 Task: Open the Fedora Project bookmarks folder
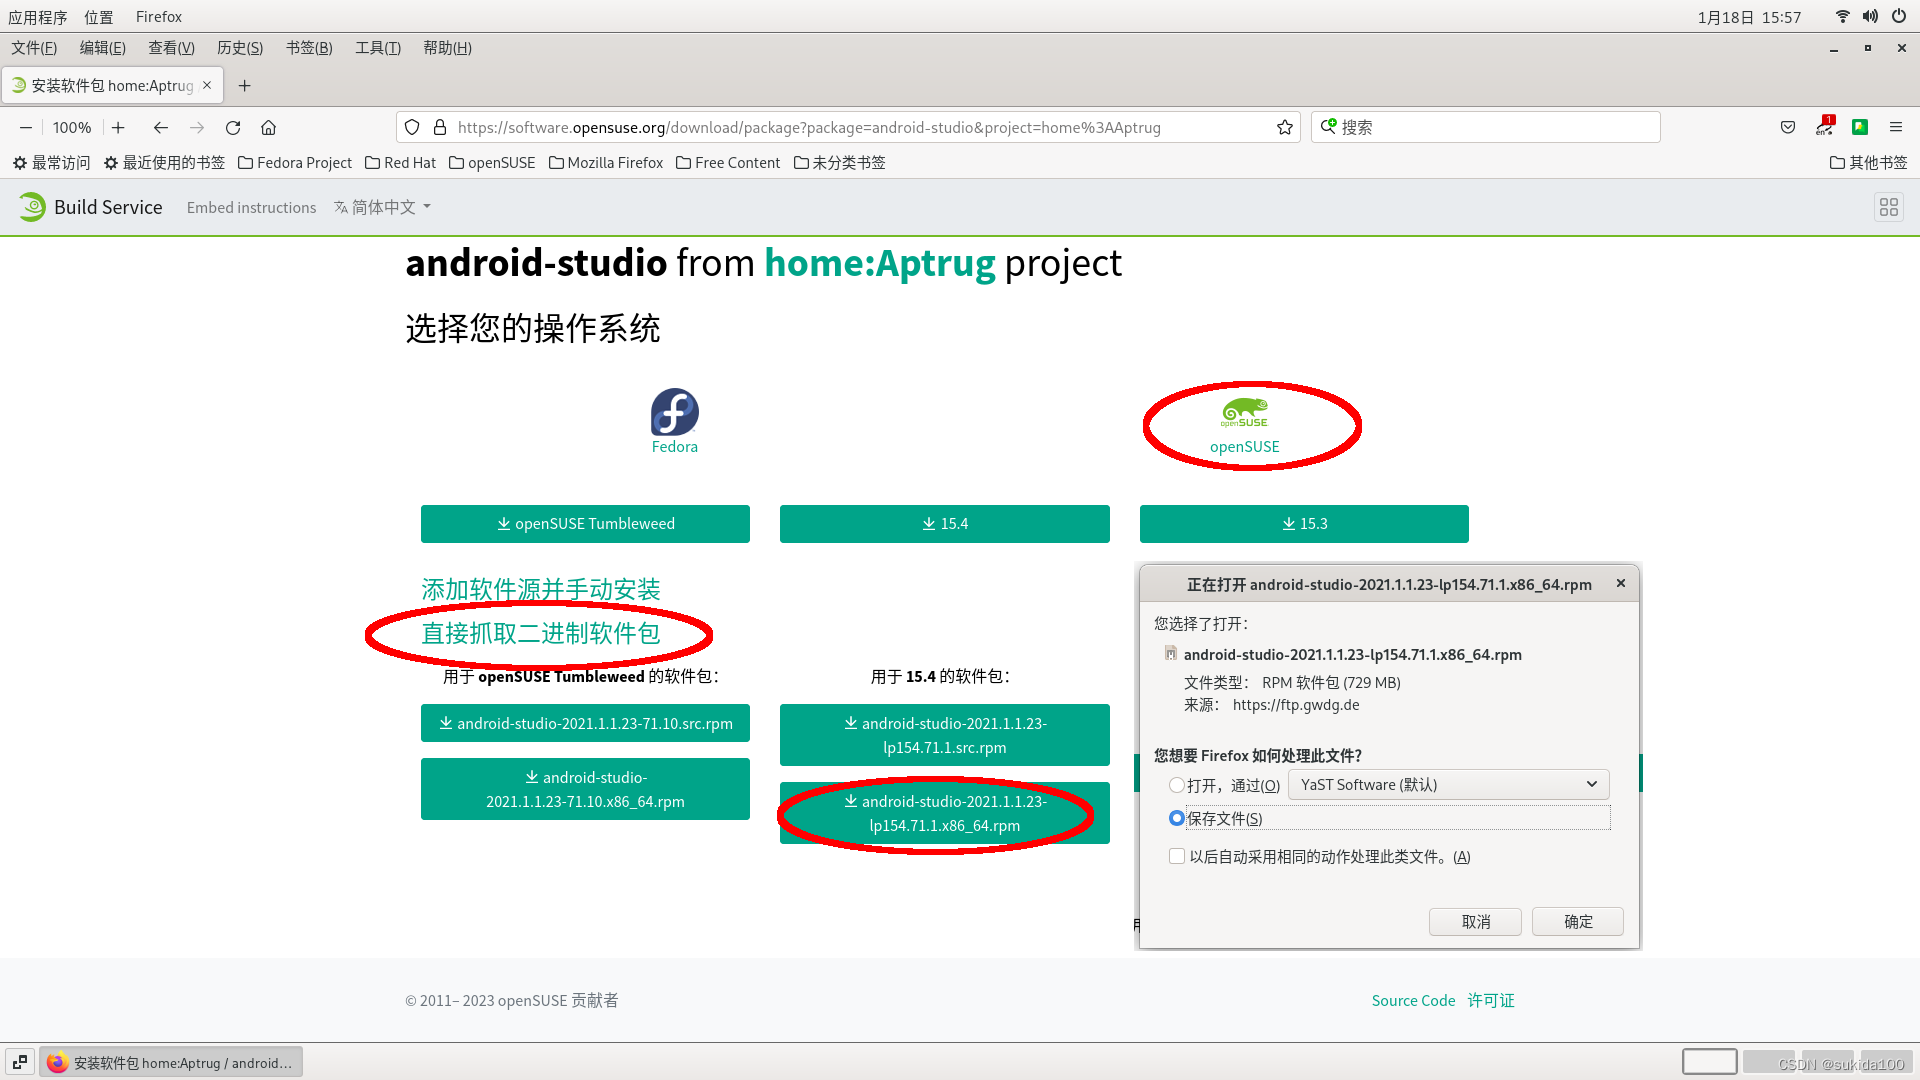[295, 163]
